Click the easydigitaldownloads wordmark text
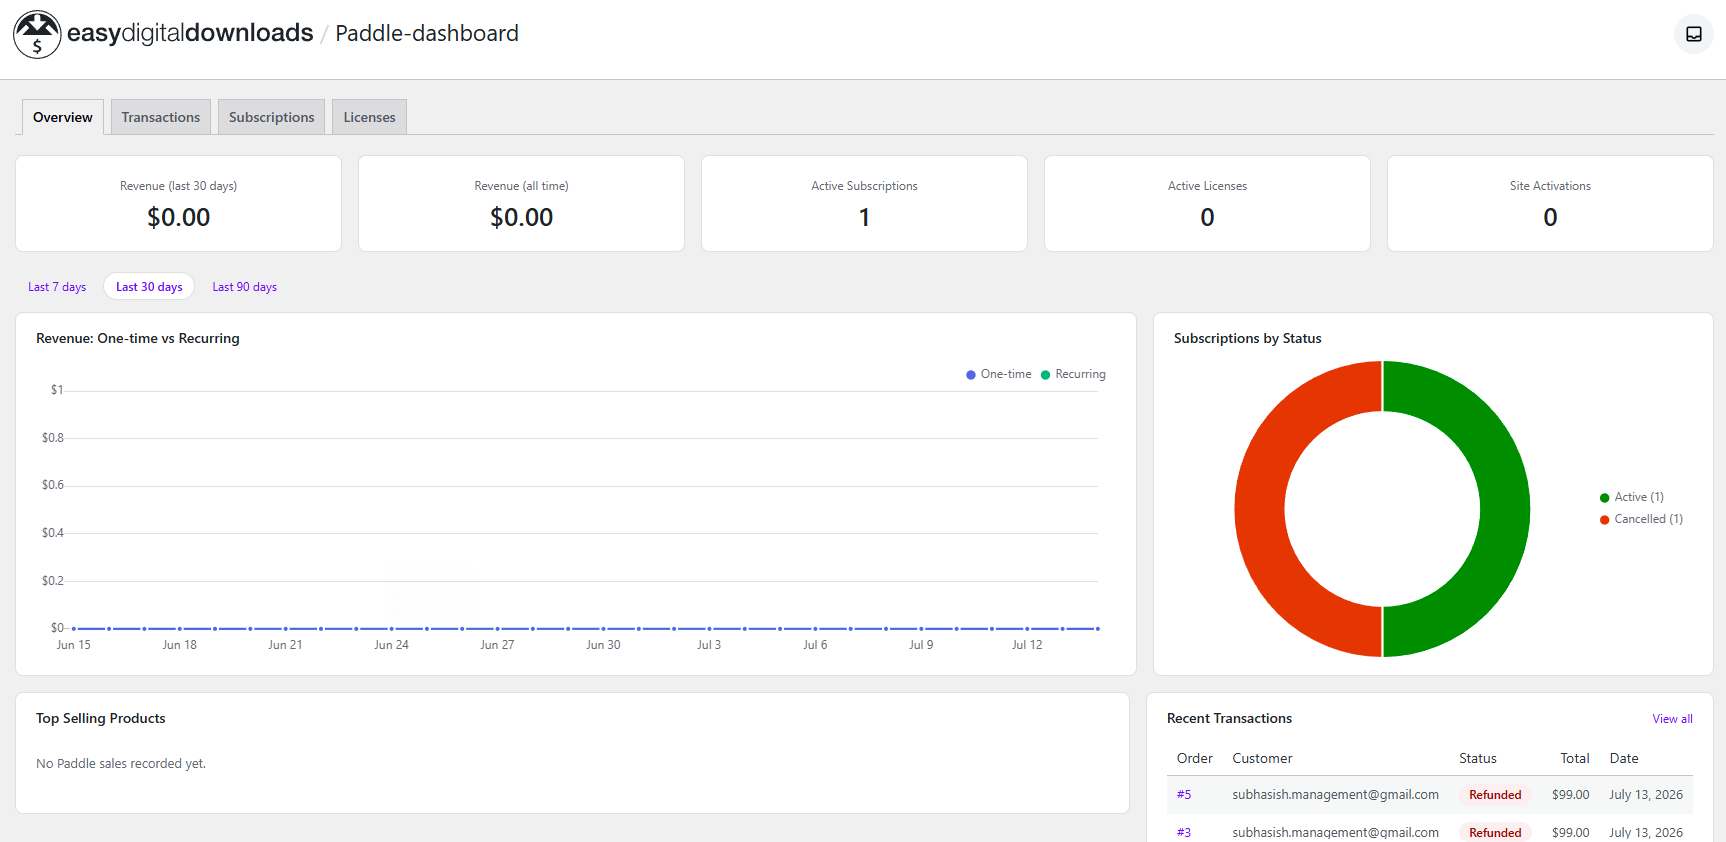This screenshot has height=842, width=1726. click(x=190, y=33)
